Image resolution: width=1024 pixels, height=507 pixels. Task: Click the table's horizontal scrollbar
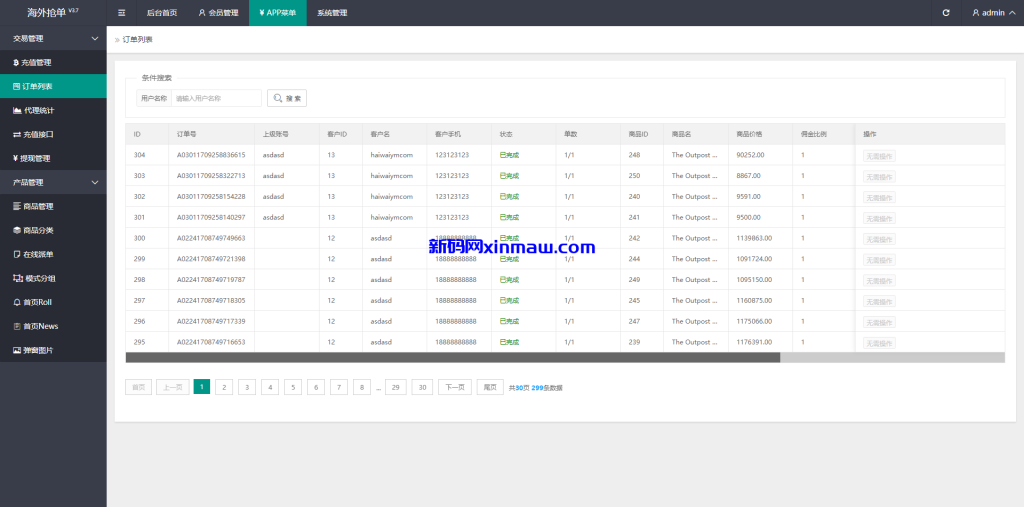click(452, 357)
